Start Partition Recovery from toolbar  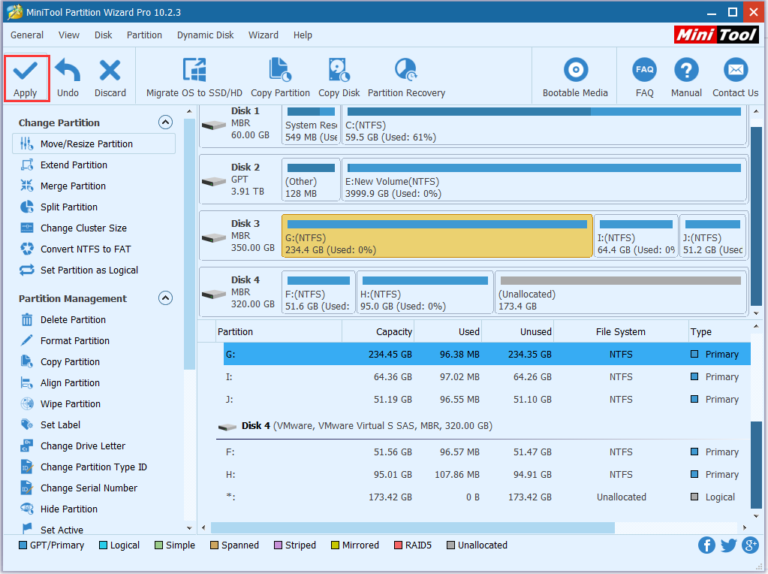[407, 78]
